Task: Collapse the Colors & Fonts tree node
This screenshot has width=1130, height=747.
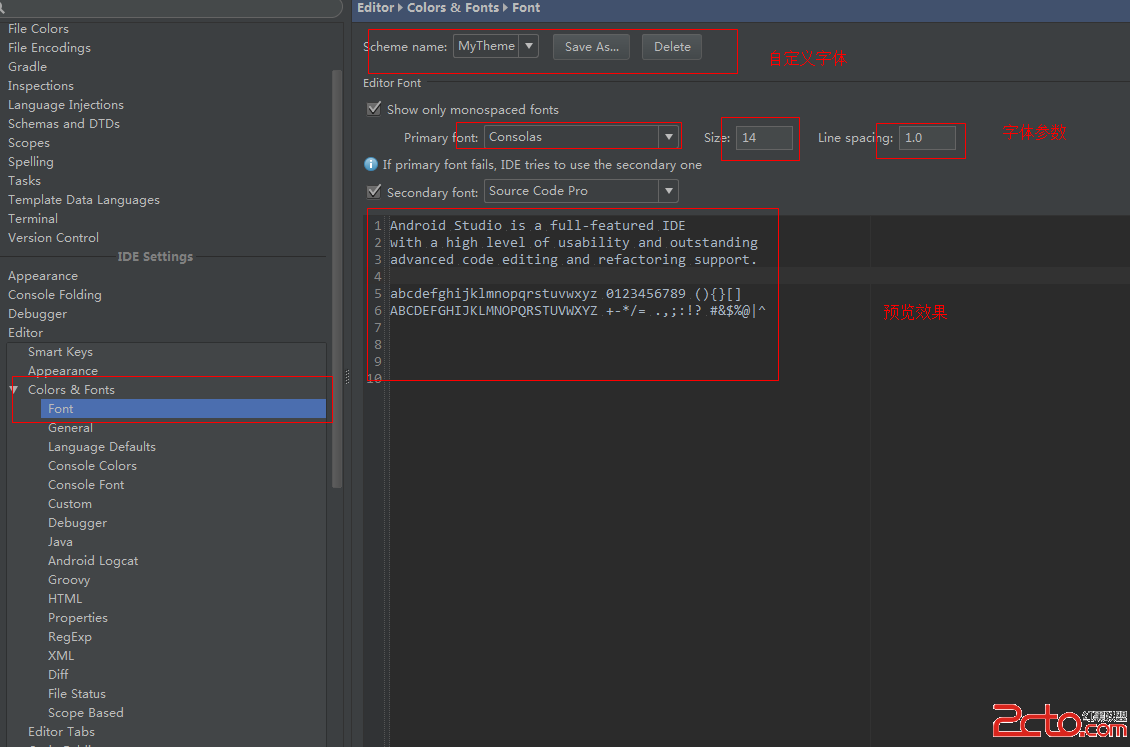Action: click(14, 390)
